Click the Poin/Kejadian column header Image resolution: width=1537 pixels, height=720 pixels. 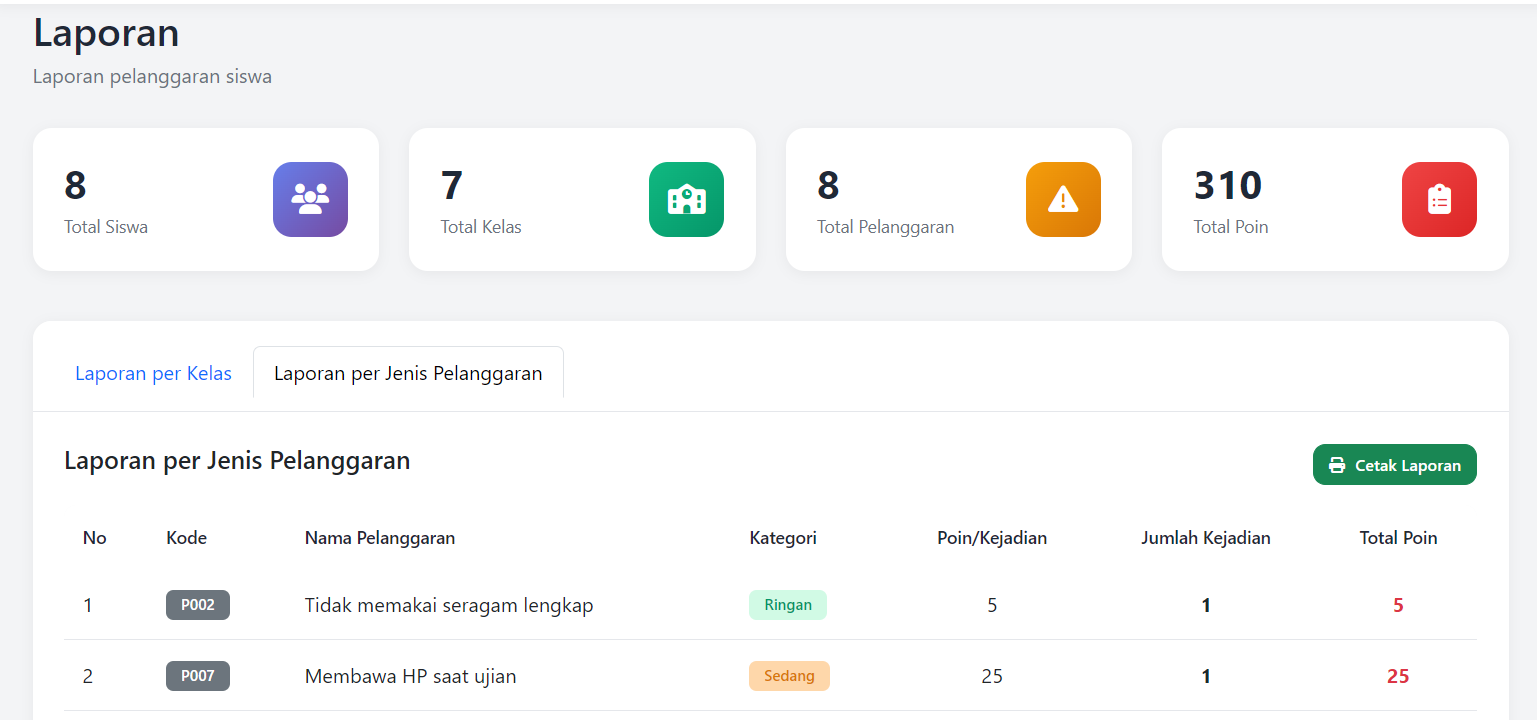pyautogui.click(x=992, y=538)
